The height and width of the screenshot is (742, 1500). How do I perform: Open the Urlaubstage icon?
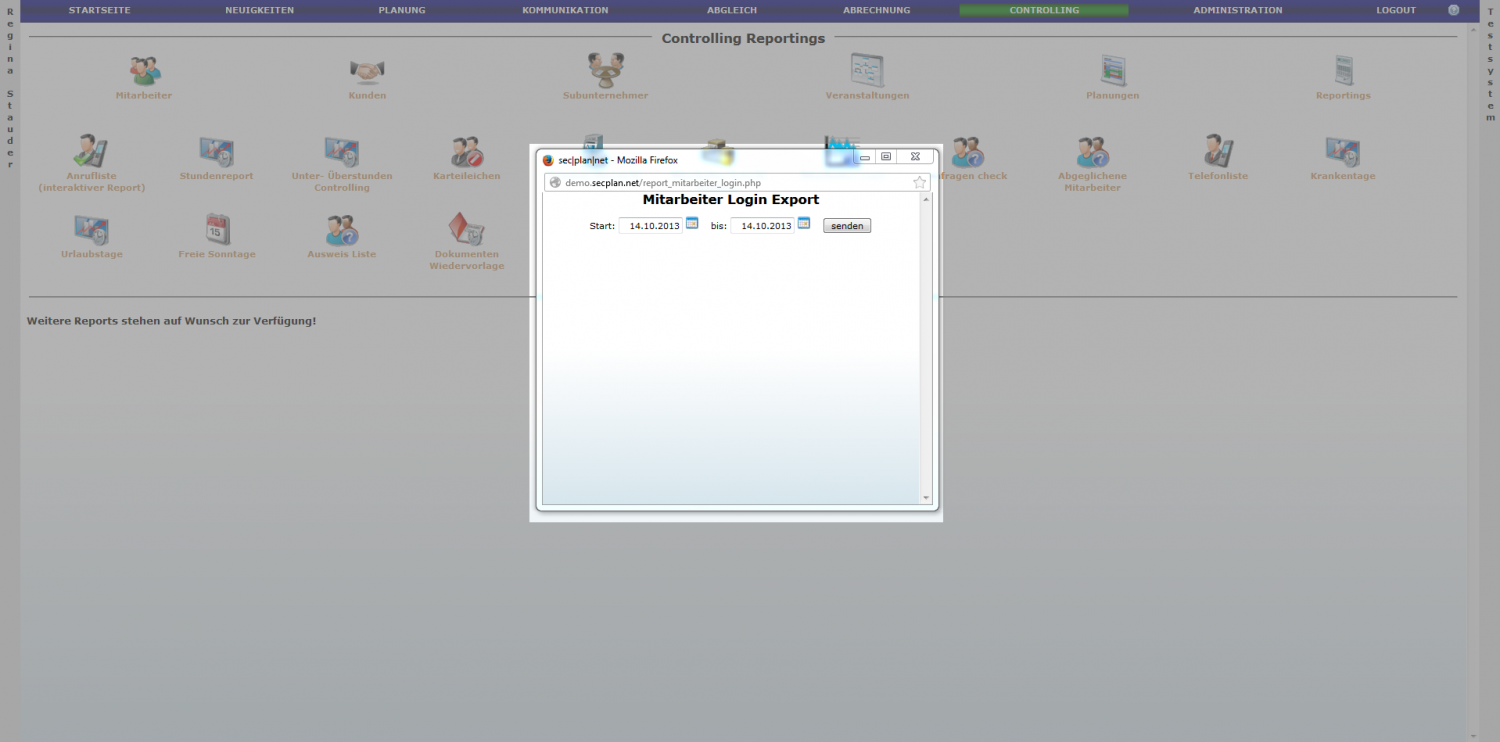(91, 229)
